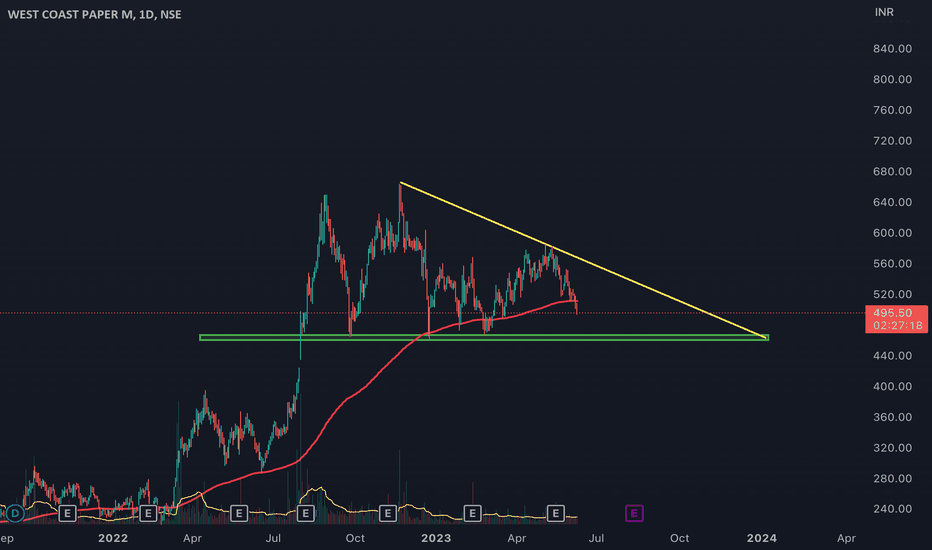Click the purple upcoming earnings E marker
Viewport: 932px width, 550px height.
click(634, 513)
